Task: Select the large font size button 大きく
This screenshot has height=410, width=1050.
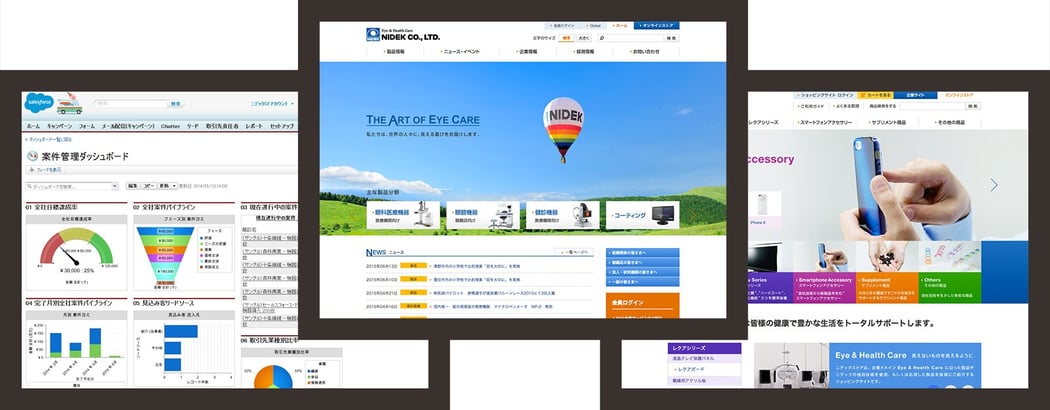Action: coord(583,38)
